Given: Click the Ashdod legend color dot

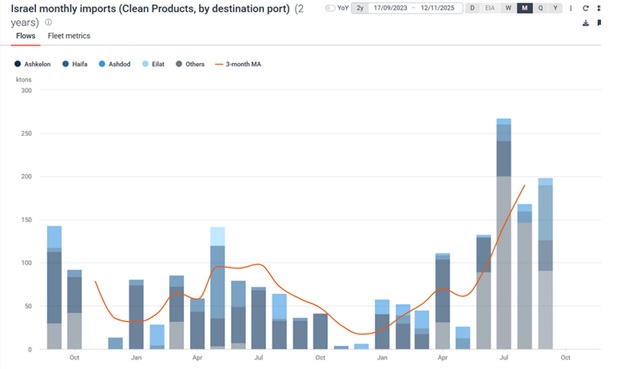Looking at the screenshot, I should 102,64.
